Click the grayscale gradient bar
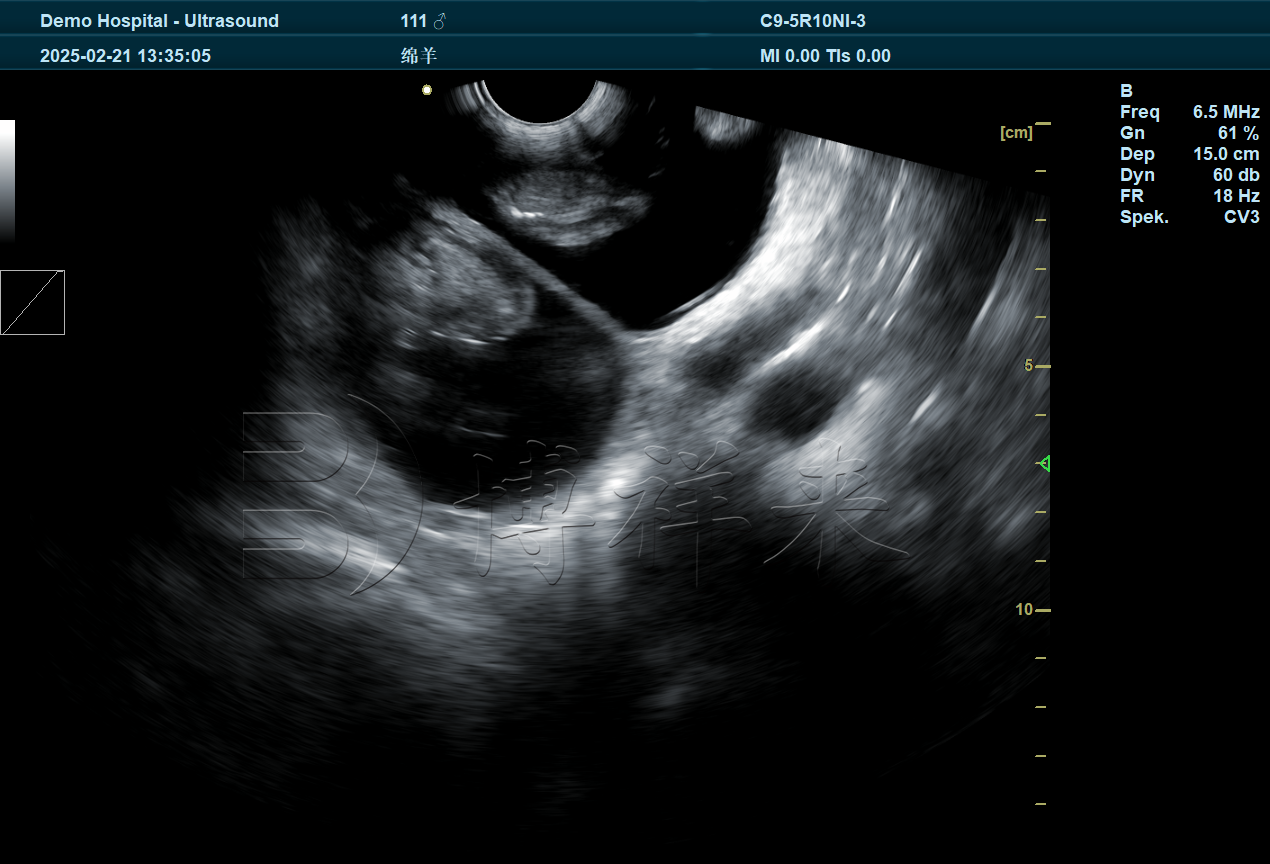 [x=7, y=180]
